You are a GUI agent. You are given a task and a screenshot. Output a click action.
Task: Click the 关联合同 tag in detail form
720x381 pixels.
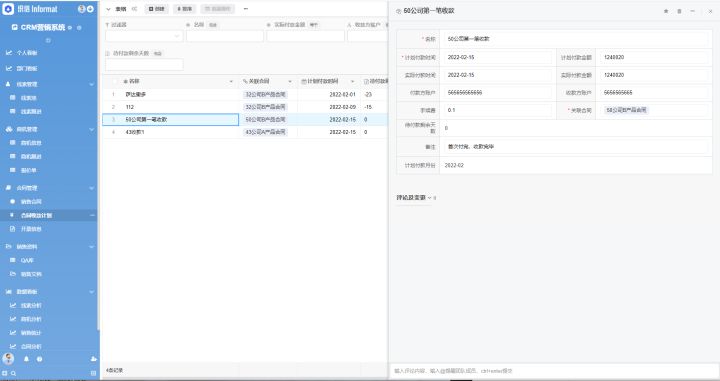pyautogui.click(x=626, y=110)
